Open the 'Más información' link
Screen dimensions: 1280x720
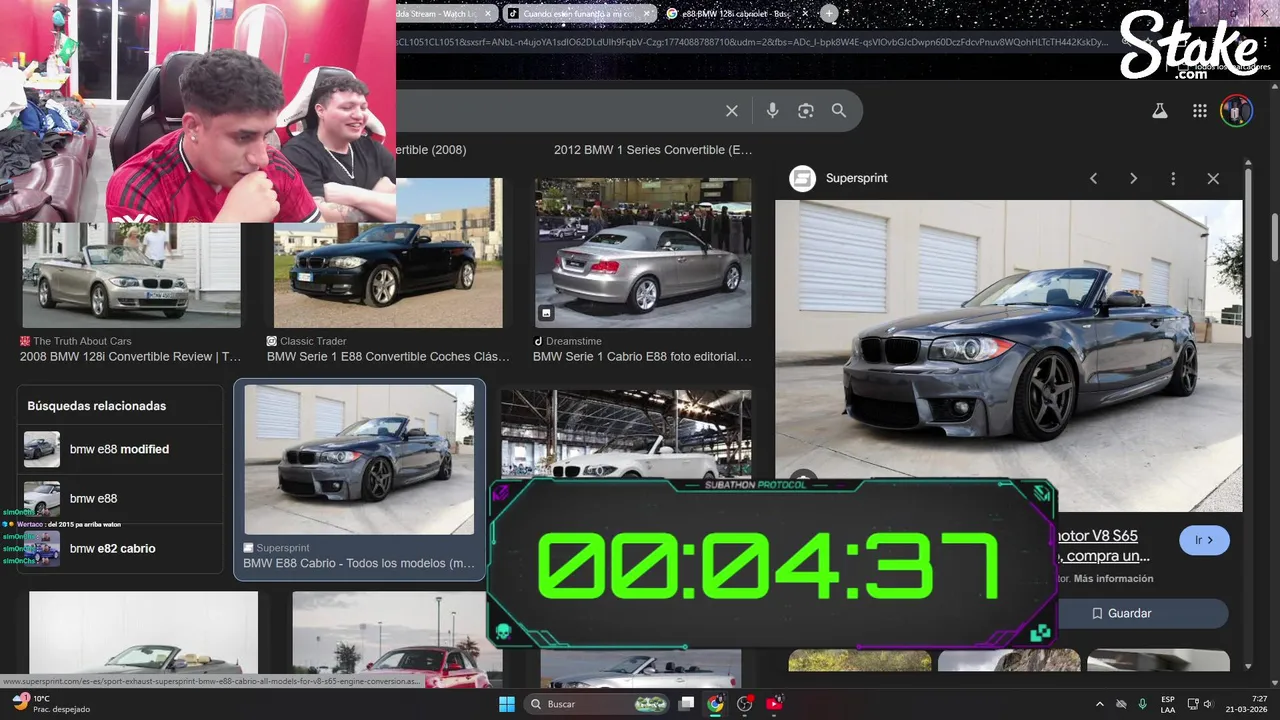(x=1113, y=578)
